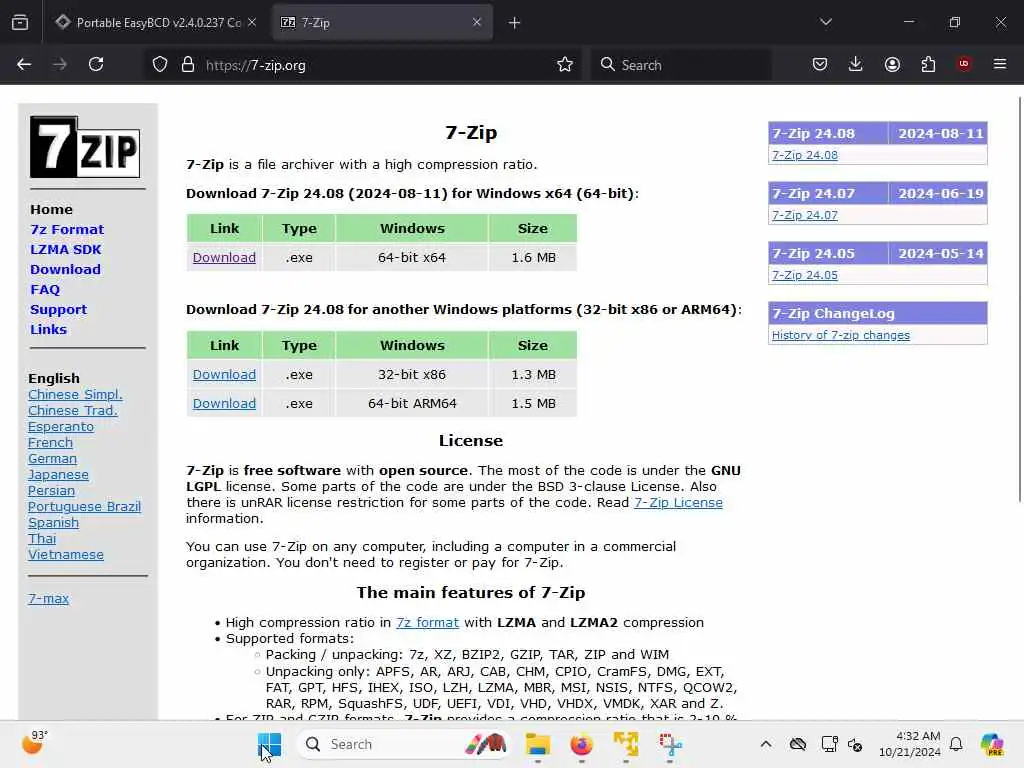Open File Explorer from the taskbar

[537, 744]
